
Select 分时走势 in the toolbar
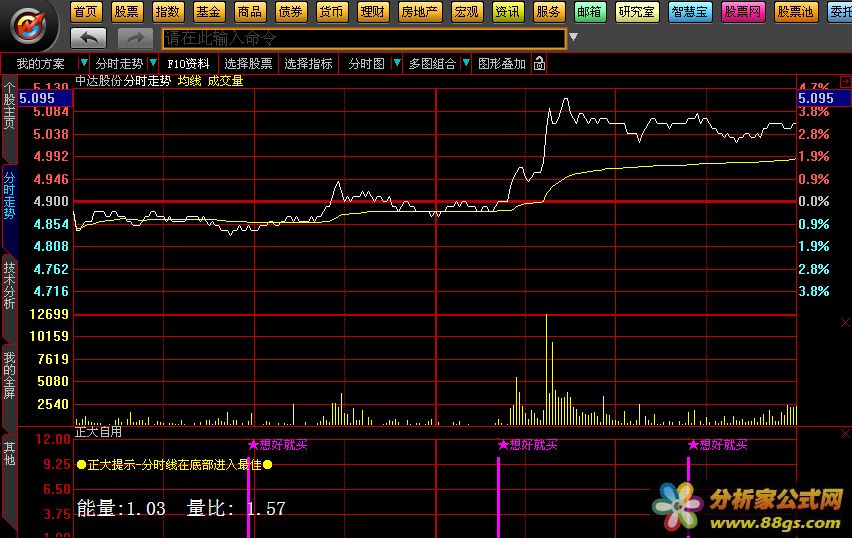pyautogui.click(x=119, y=64)
